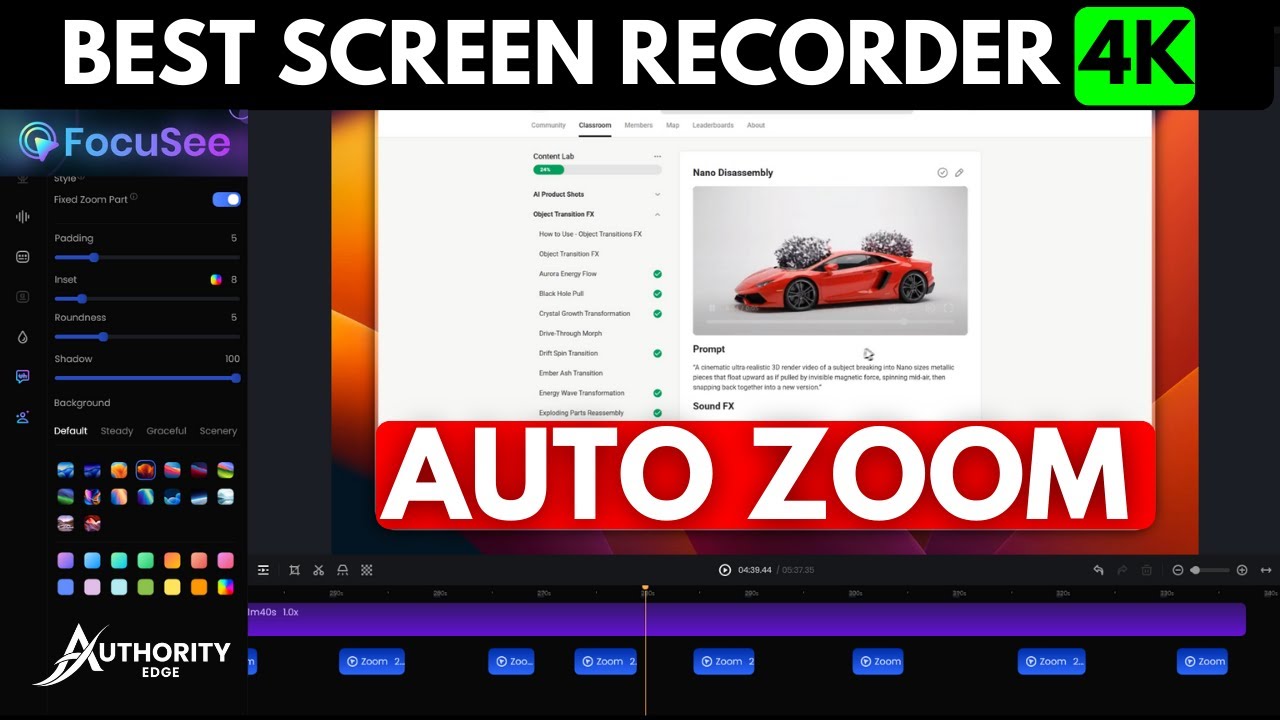Zoom in the timeline with plus icon
Viewport: 1280px width, 720px height.
(x=1242, y=570)
